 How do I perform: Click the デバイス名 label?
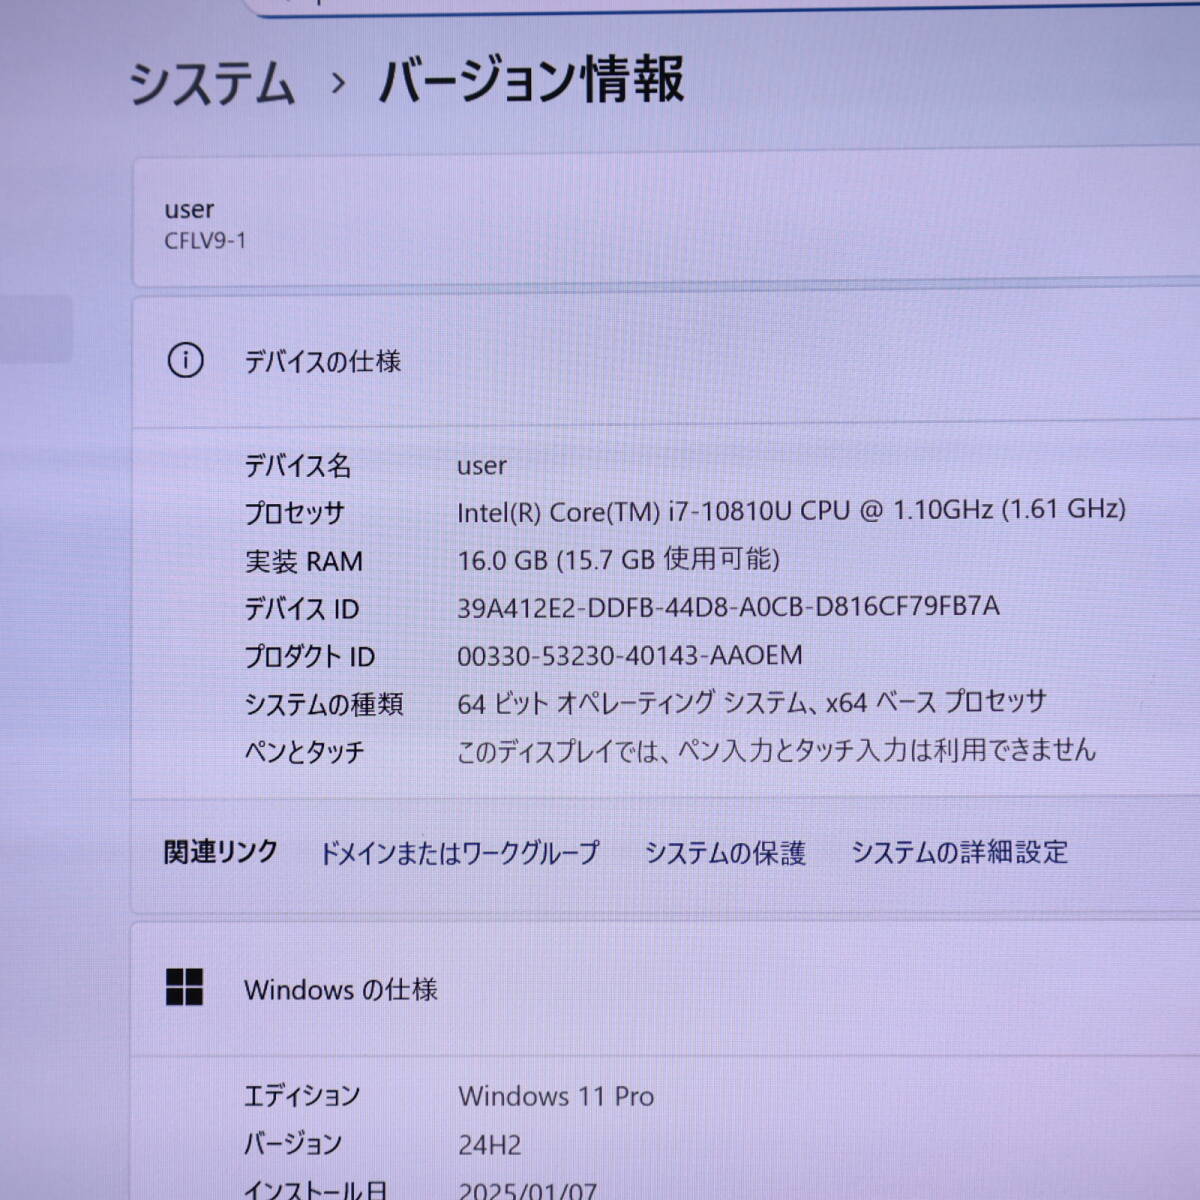coord(298,466)
